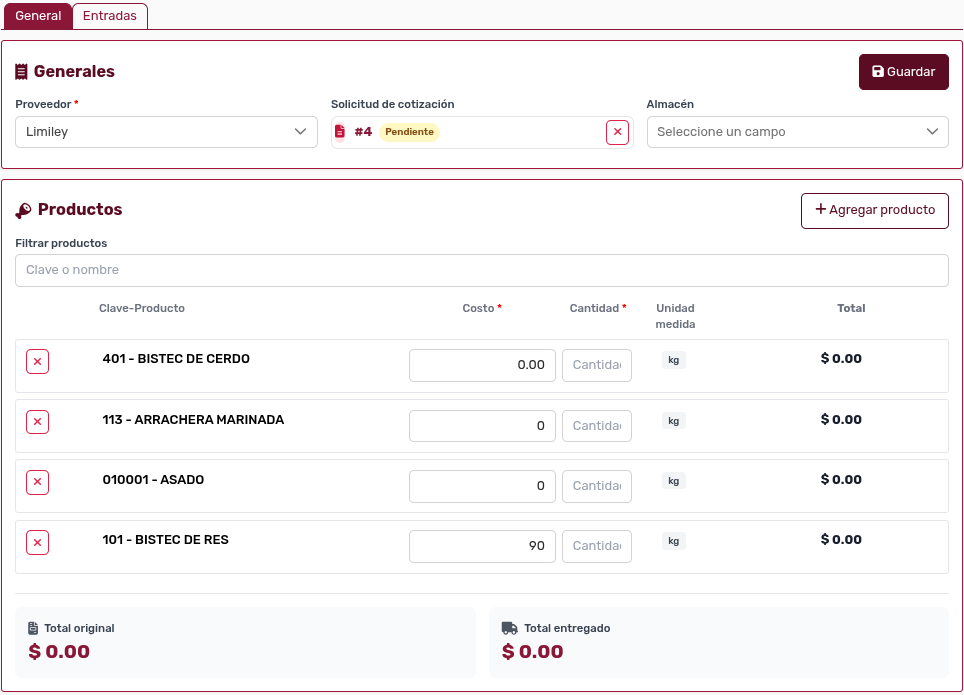Click the quotation document icon beside #4
This screenshot has height=695, width=964.
click(340, 132)
